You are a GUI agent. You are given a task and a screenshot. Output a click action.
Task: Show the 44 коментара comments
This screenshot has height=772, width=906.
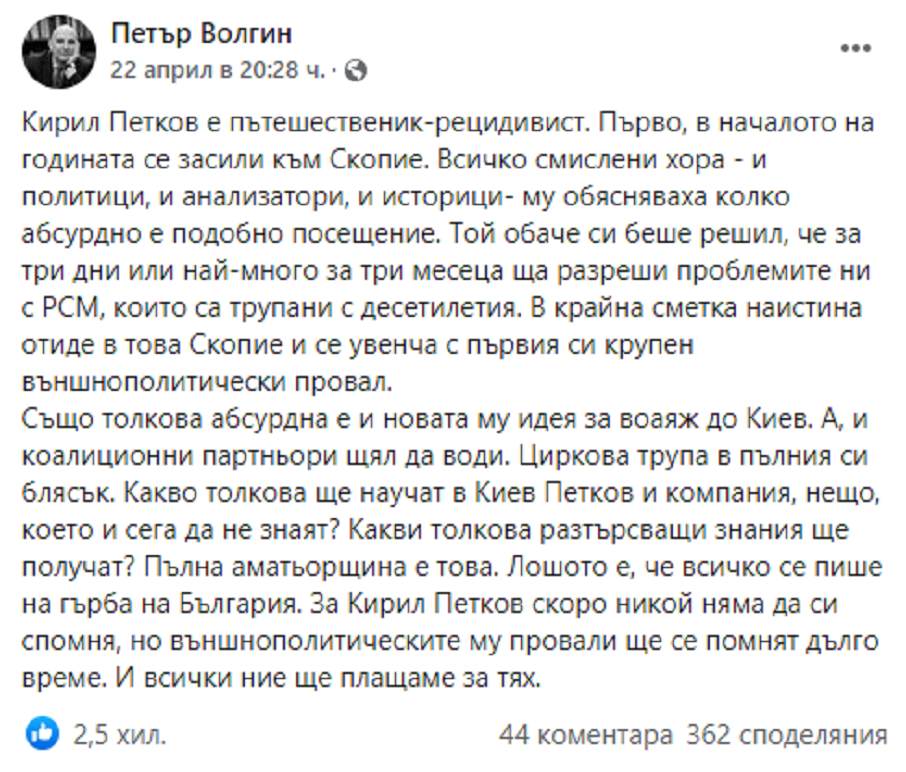click(x=586, y=735)
